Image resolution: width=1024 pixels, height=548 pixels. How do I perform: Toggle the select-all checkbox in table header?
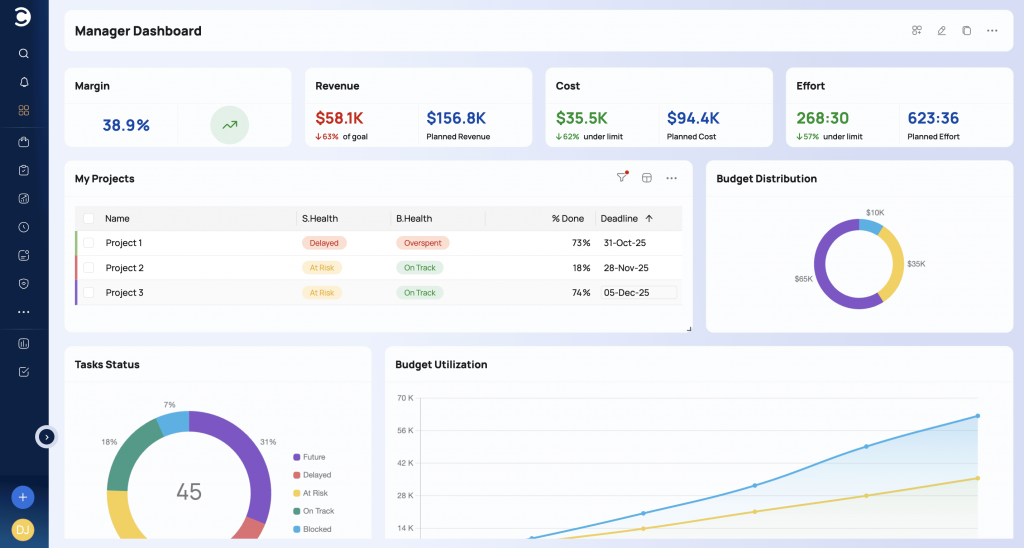point(88,218)
